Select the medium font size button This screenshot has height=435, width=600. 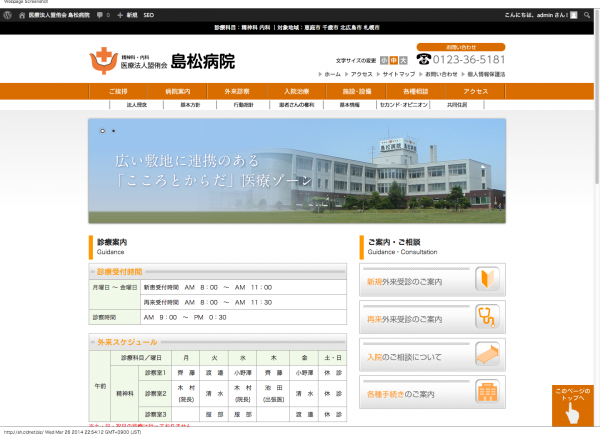[x=393, y=60]
